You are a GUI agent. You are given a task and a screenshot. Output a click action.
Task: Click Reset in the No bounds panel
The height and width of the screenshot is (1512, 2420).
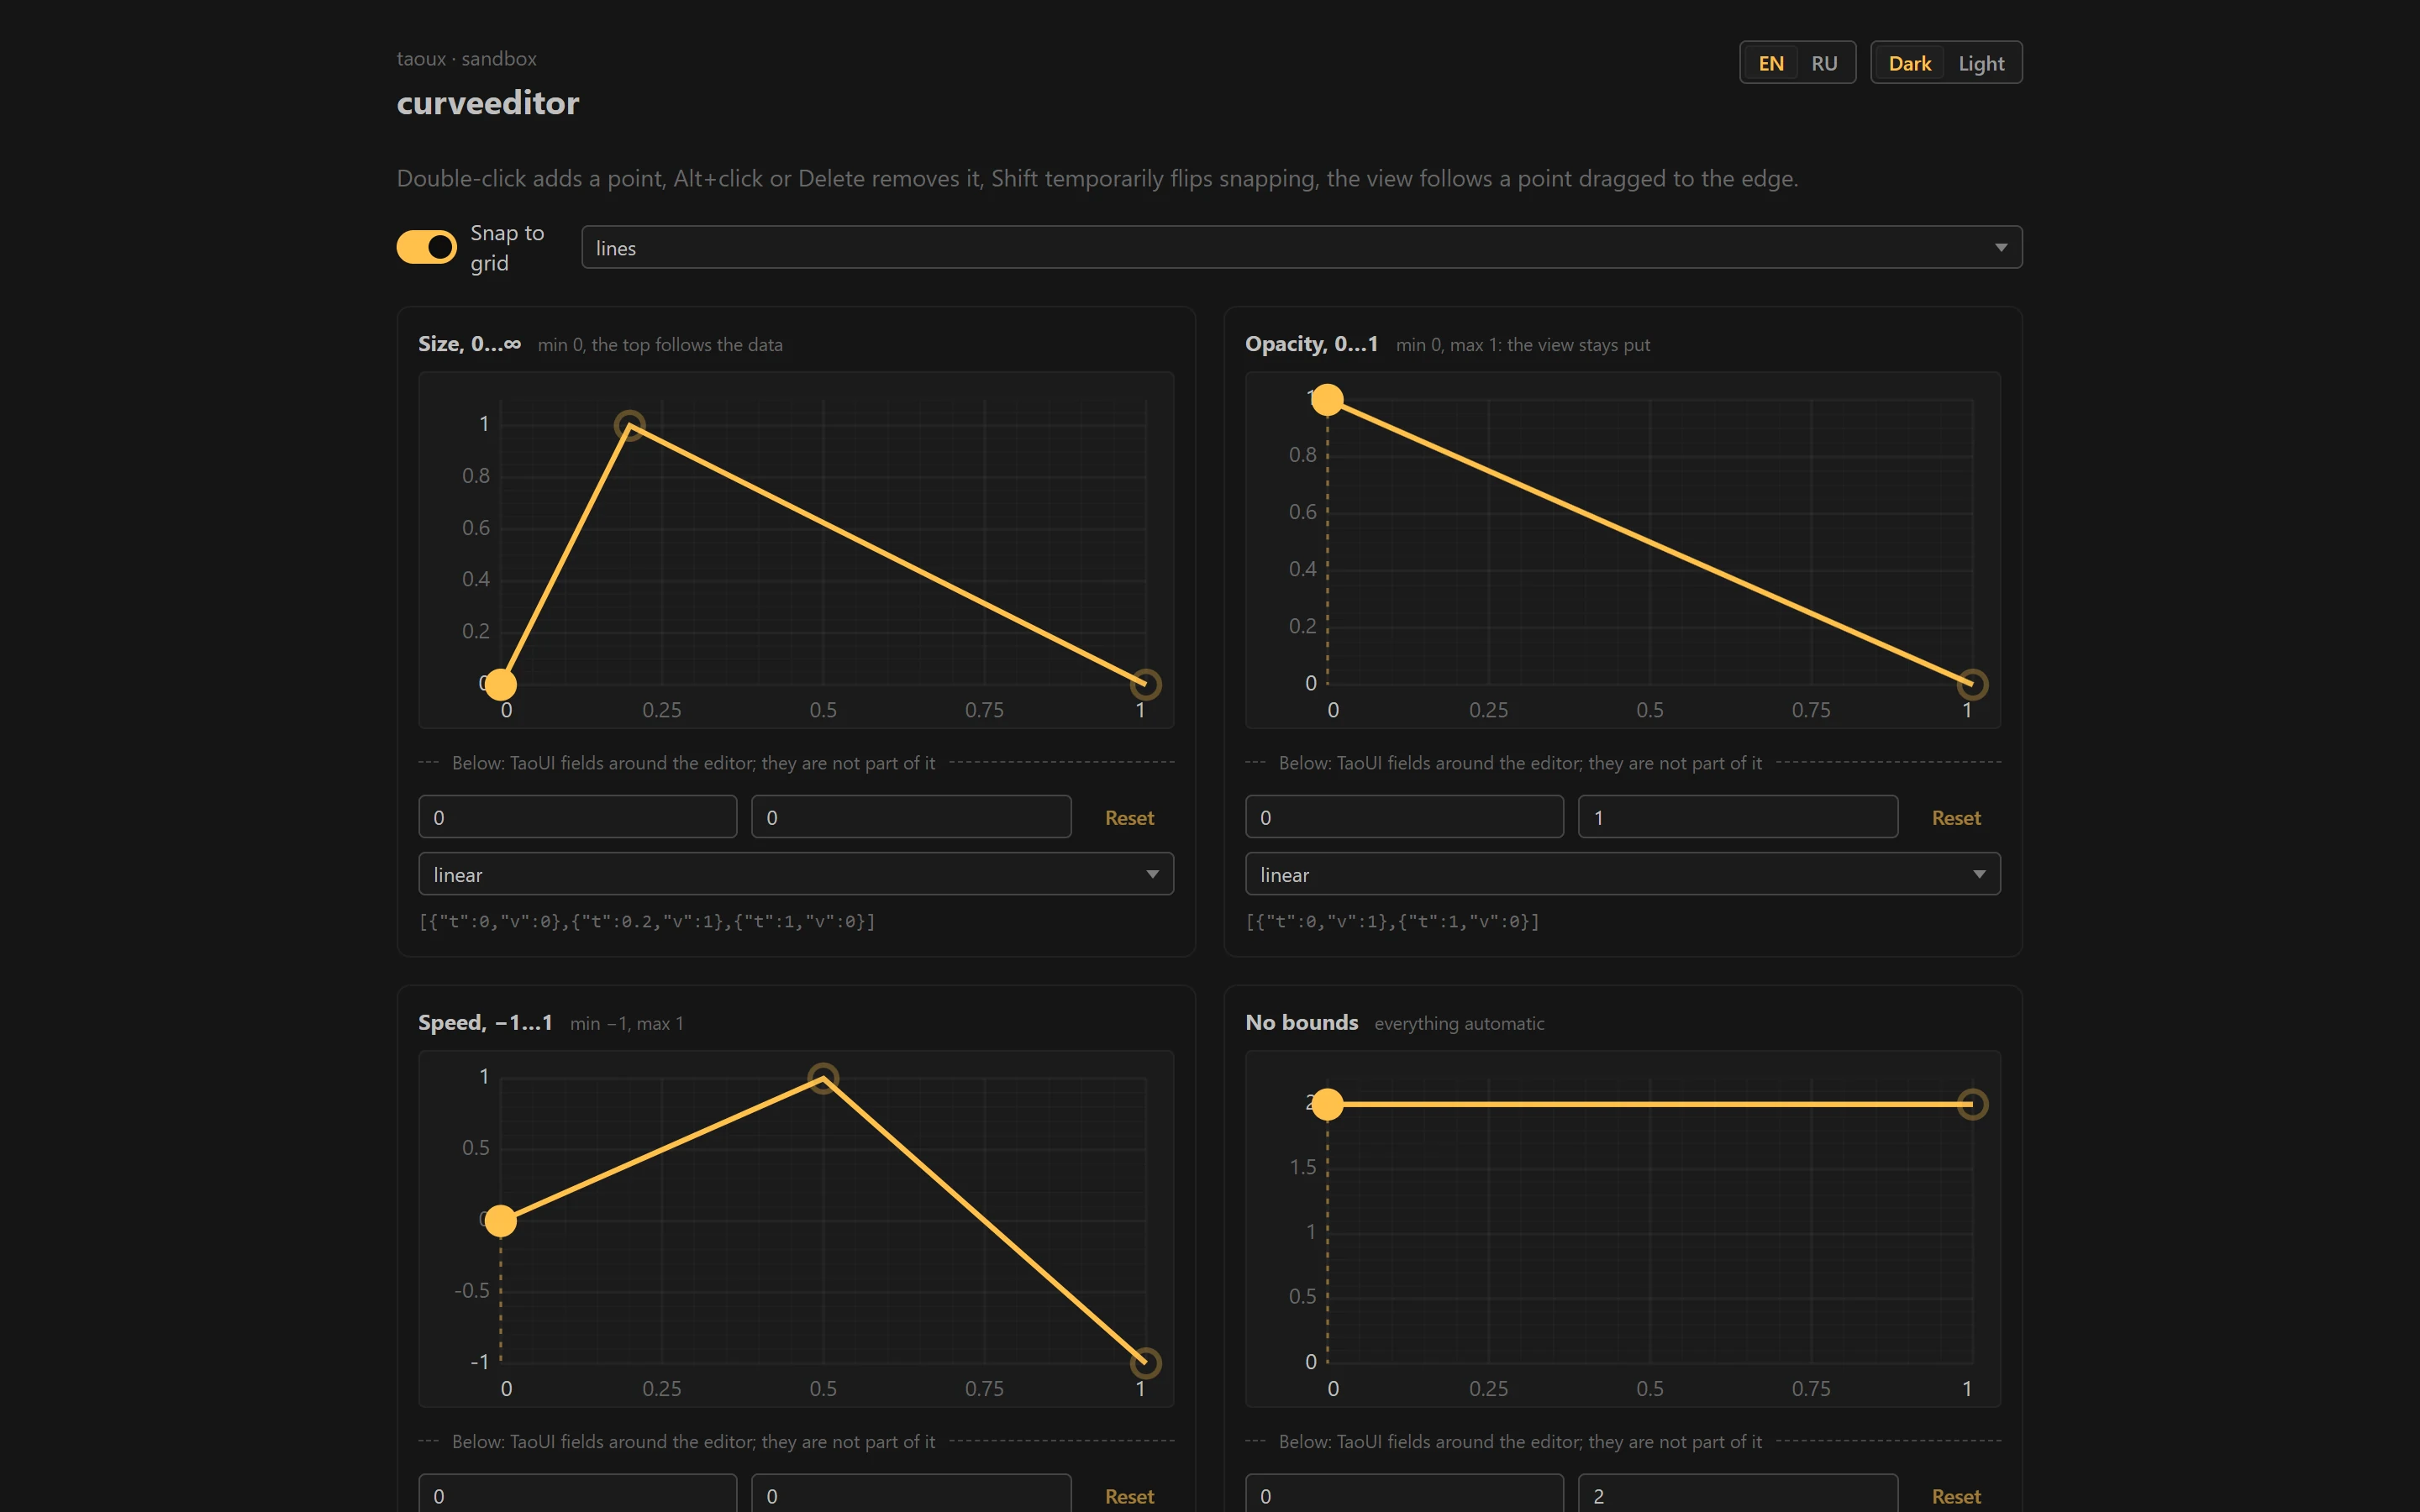1956,1497
